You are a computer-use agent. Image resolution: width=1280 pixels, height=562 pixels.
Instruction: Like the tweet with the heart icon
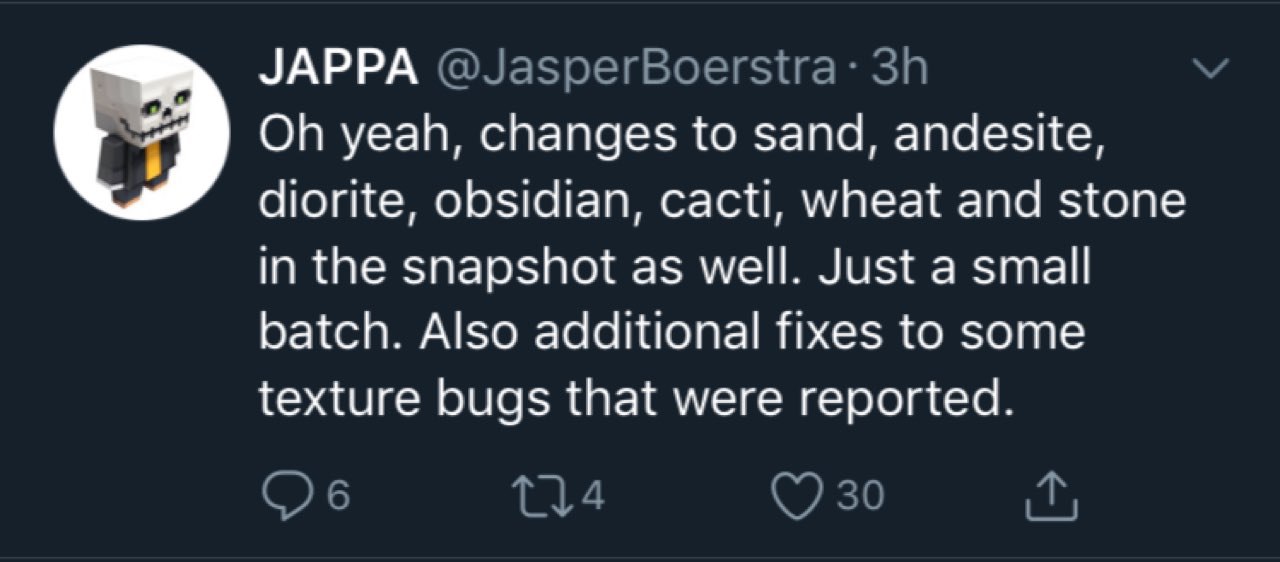tap(799, 494)
